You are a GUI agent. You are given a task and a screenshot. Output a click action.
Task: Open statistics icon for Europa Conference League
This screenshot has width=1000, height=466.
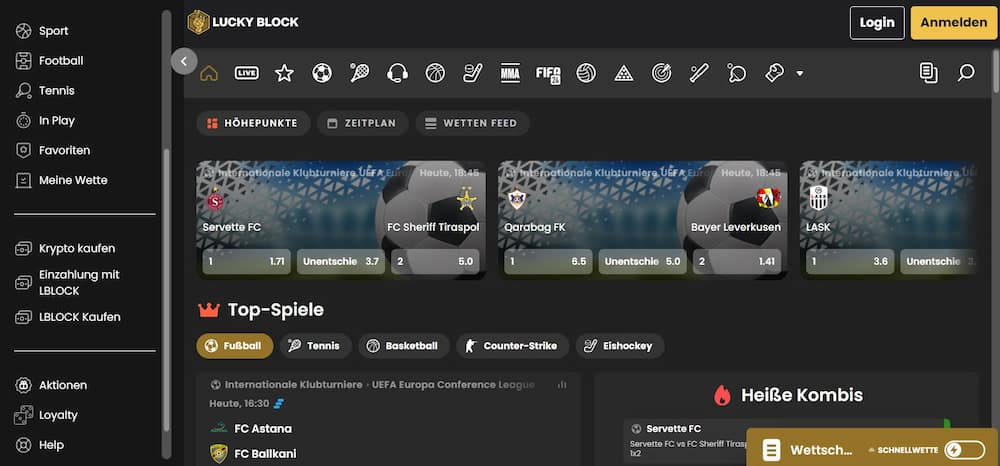pyautogui.click(x=562, y=384)
